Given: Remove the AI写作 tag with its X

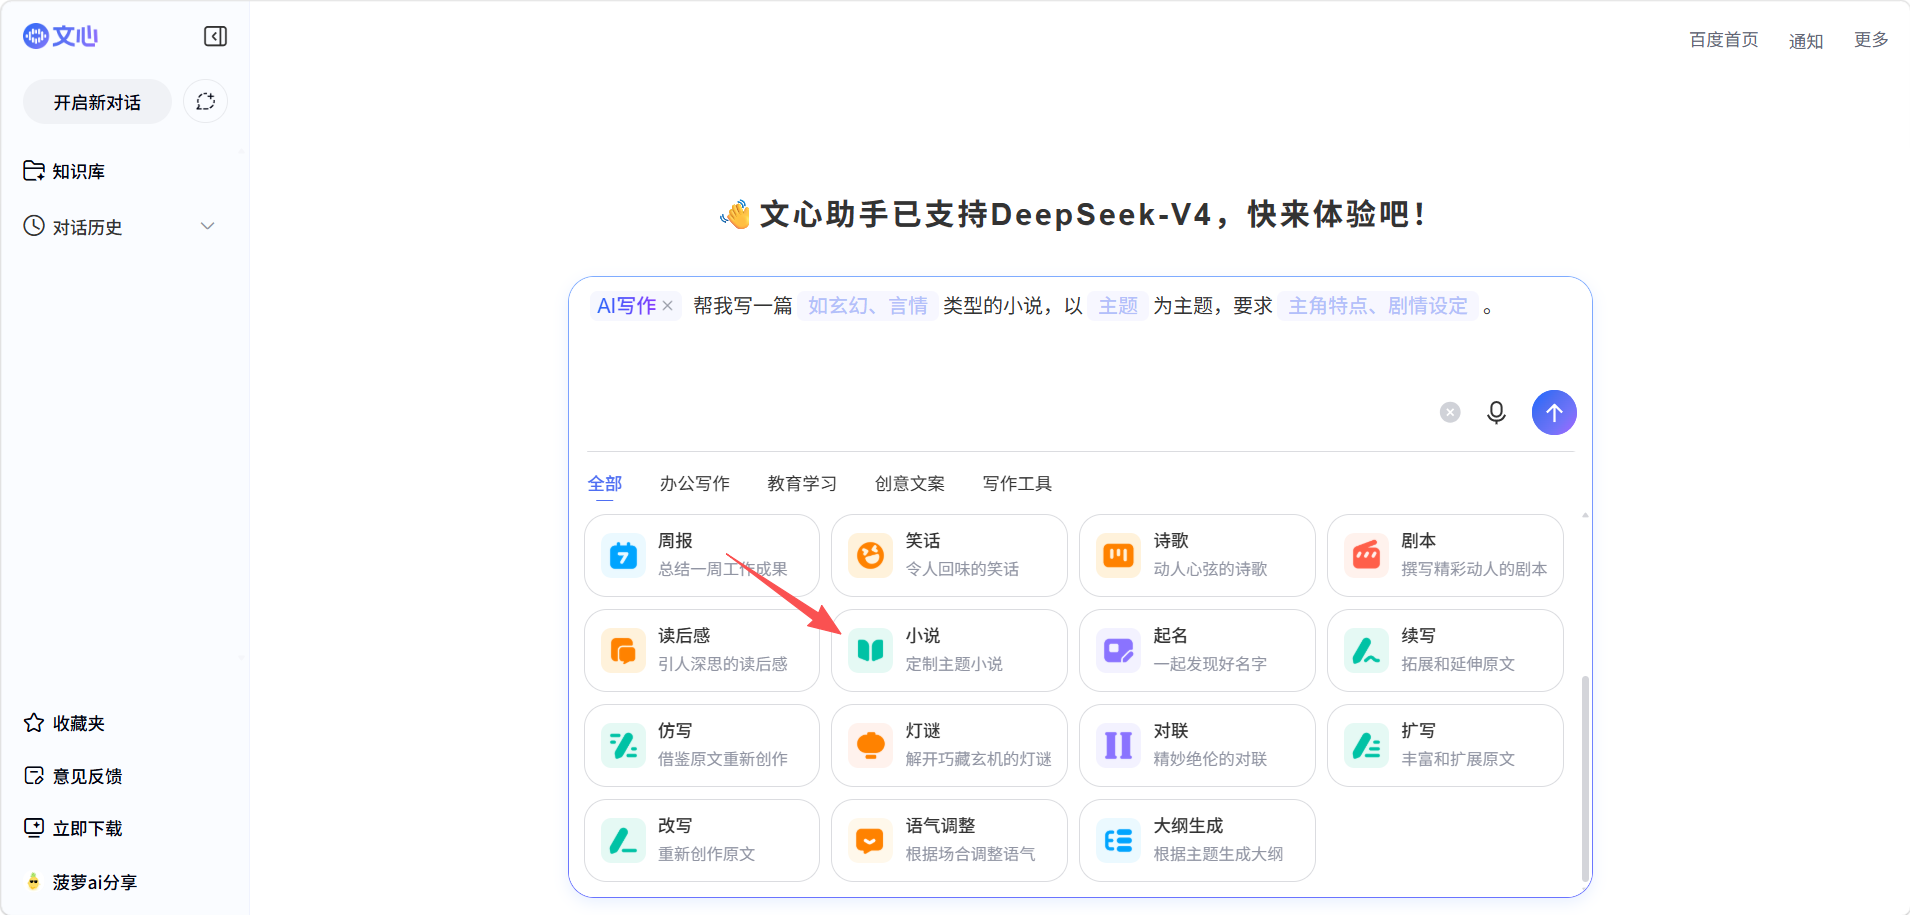Looking at the screenshot, I should pyautogui.click(x=667, y=306).
